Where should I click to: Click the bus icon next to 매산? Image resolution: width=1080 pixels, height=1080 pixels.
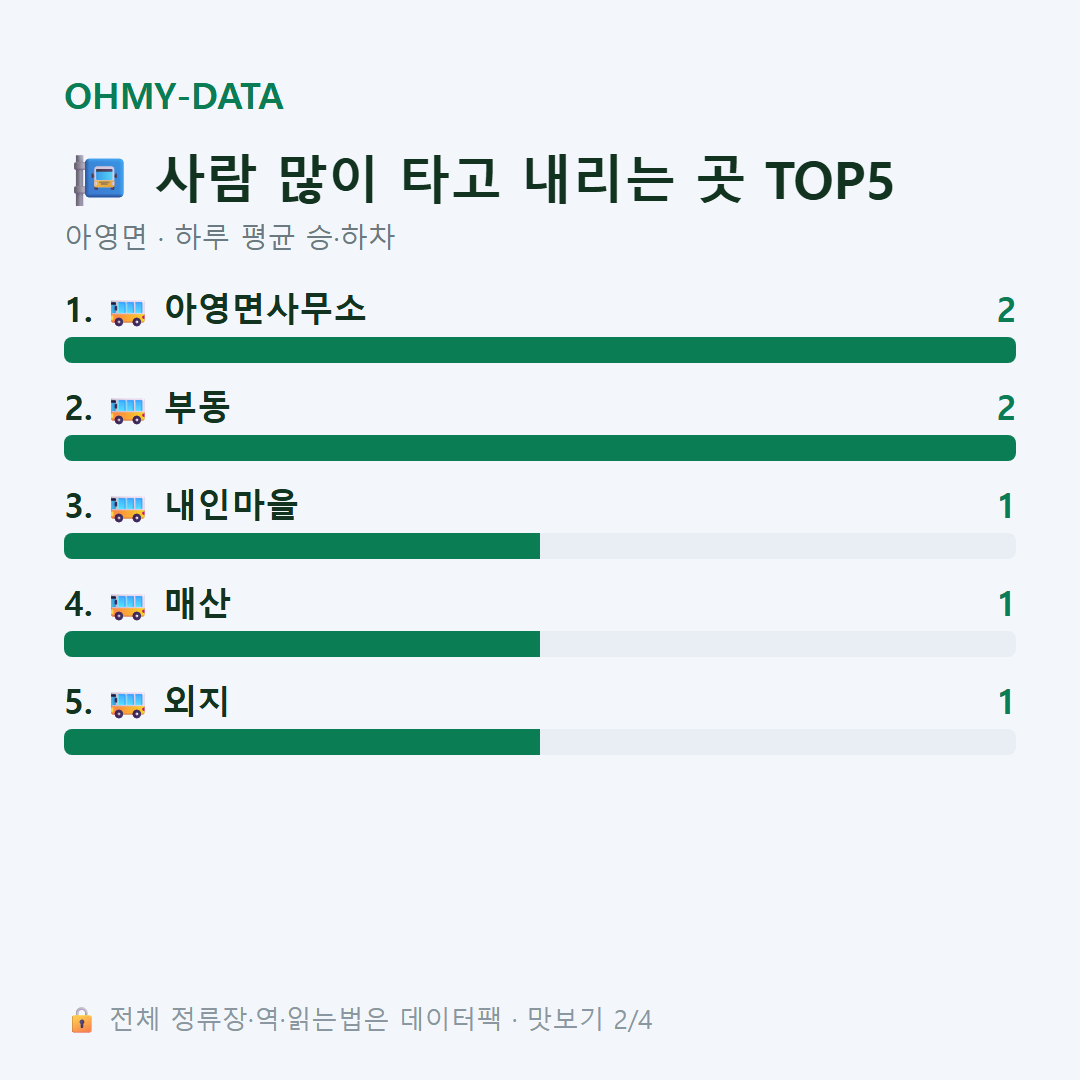(x=127, y=605)
